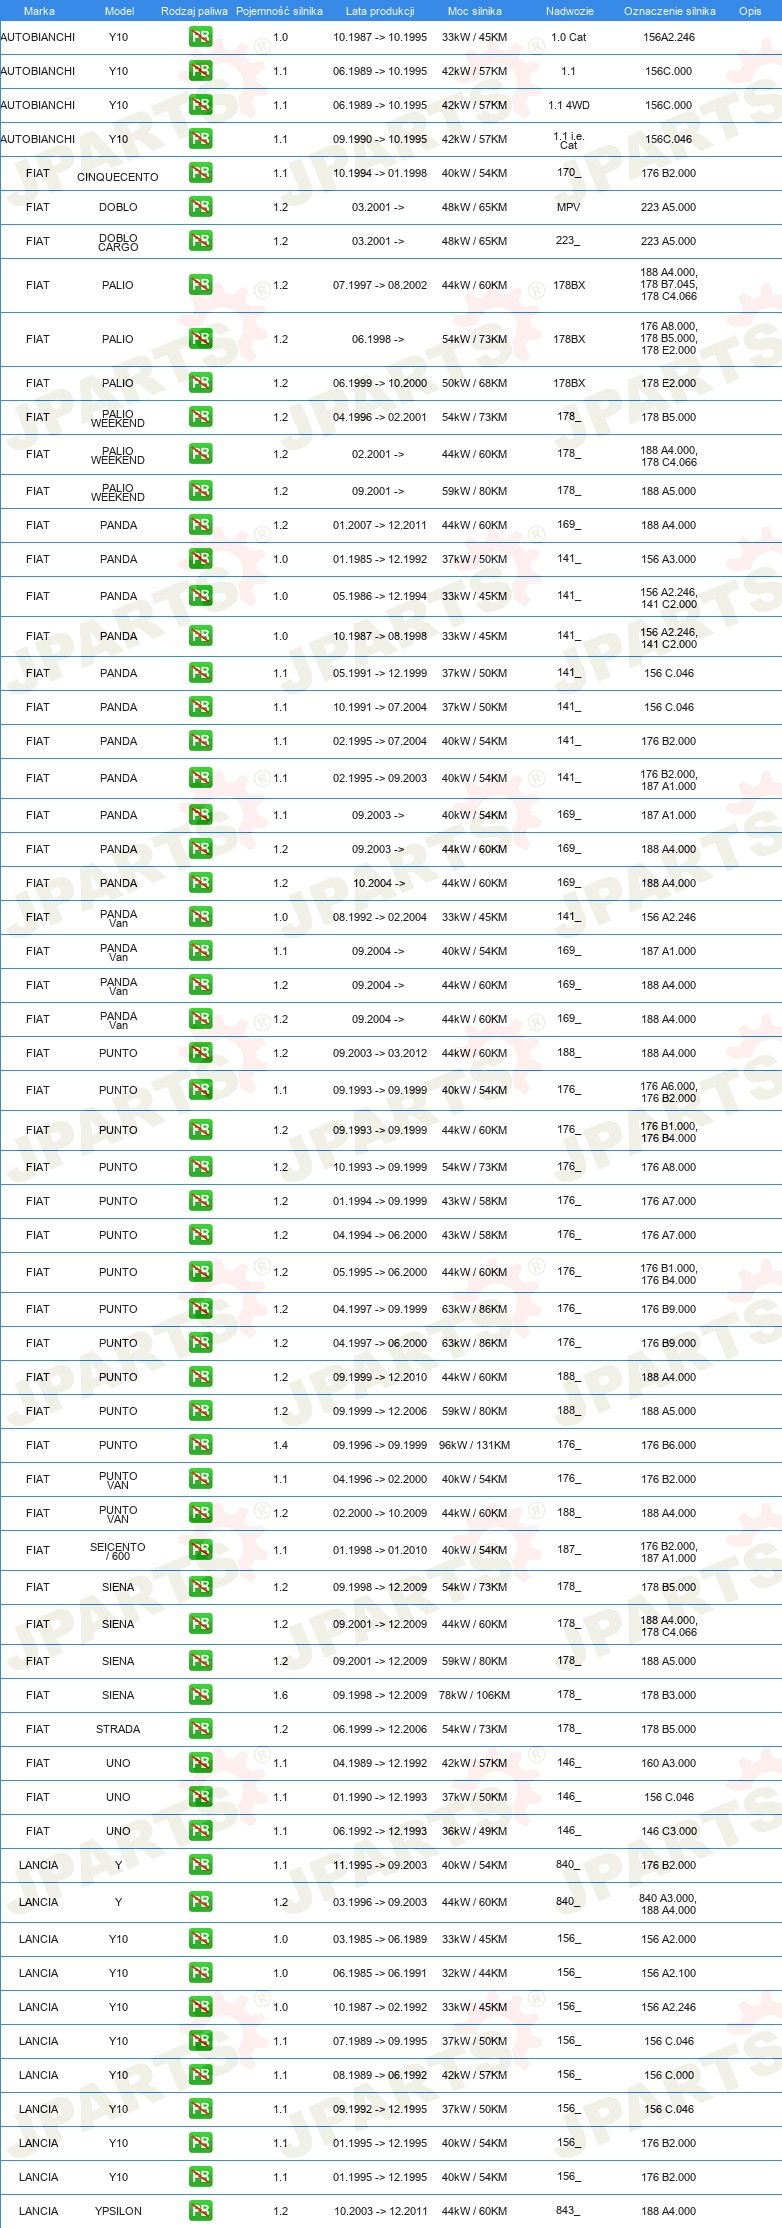Click the 1.1 4WD body cell
Screen dimensions: 782x2228
point(569,105)
